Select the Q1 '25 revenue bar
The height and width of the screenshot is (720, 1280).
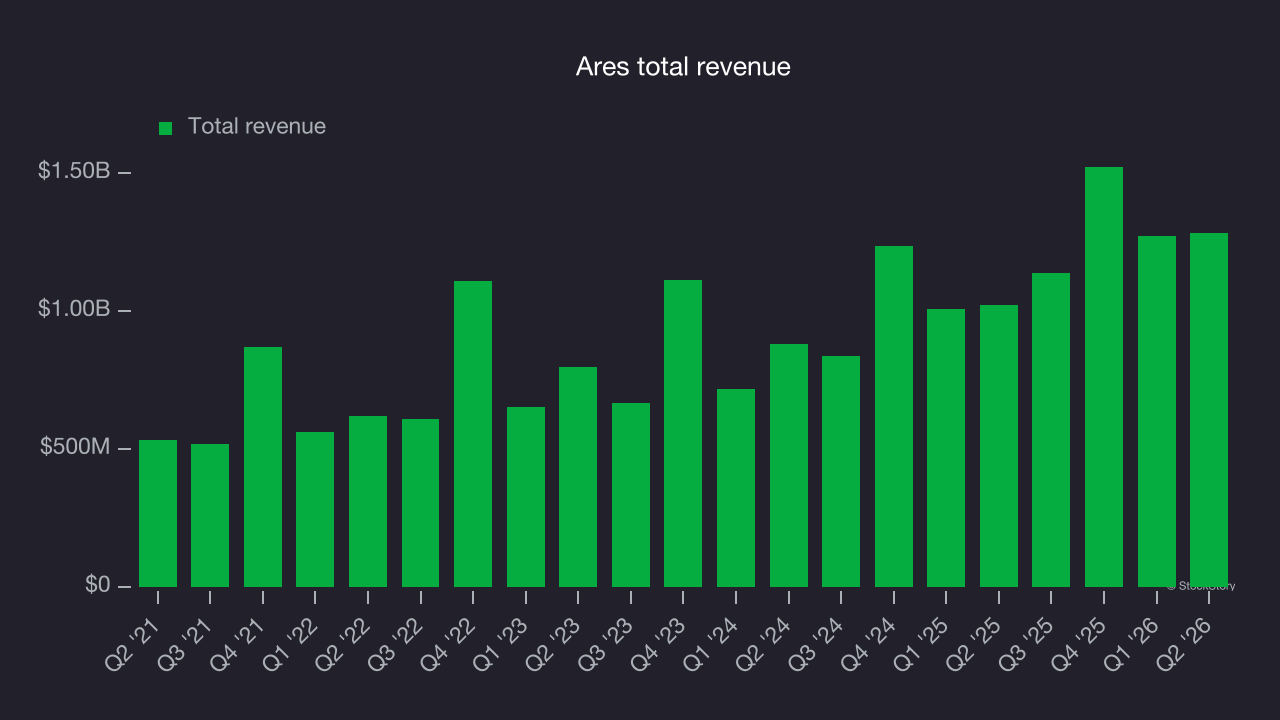[x=946, y=448]
